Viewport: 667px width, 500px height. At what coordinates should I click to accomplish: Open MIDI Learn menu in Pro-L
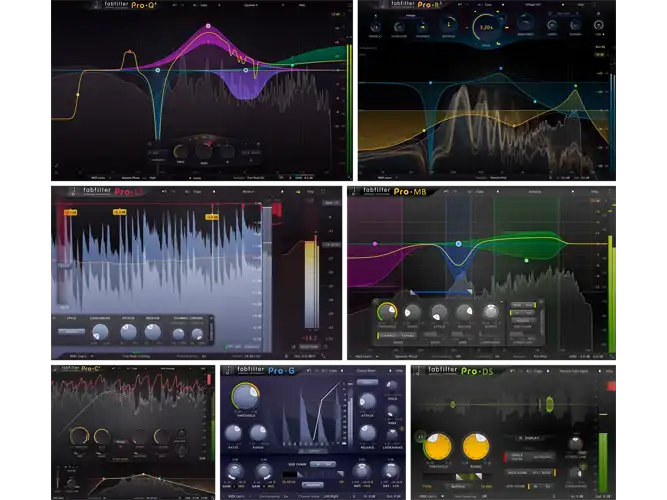pos(82,356)
